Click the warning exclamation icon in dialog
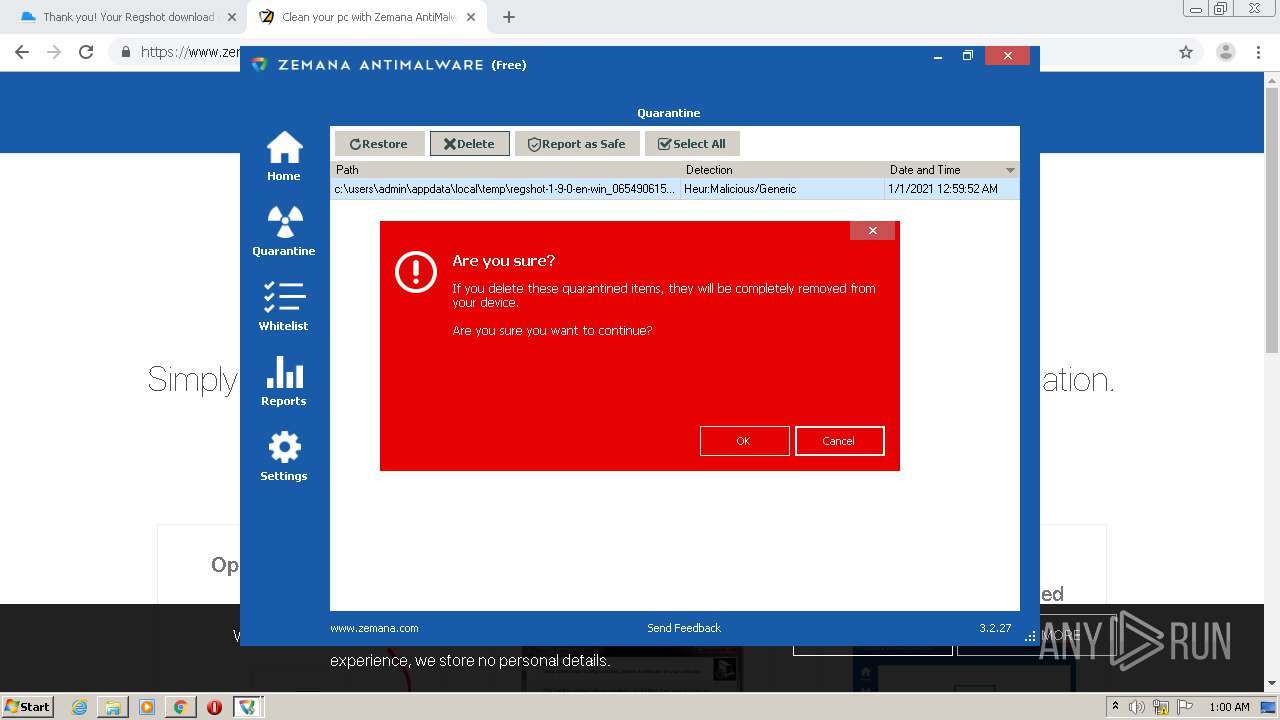The image size is (1280, 720). 416,272
